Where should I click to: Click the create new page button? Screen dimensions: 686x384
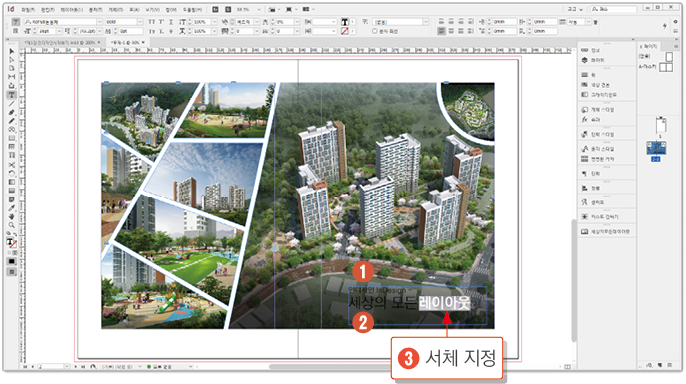[x=661, y=365]
